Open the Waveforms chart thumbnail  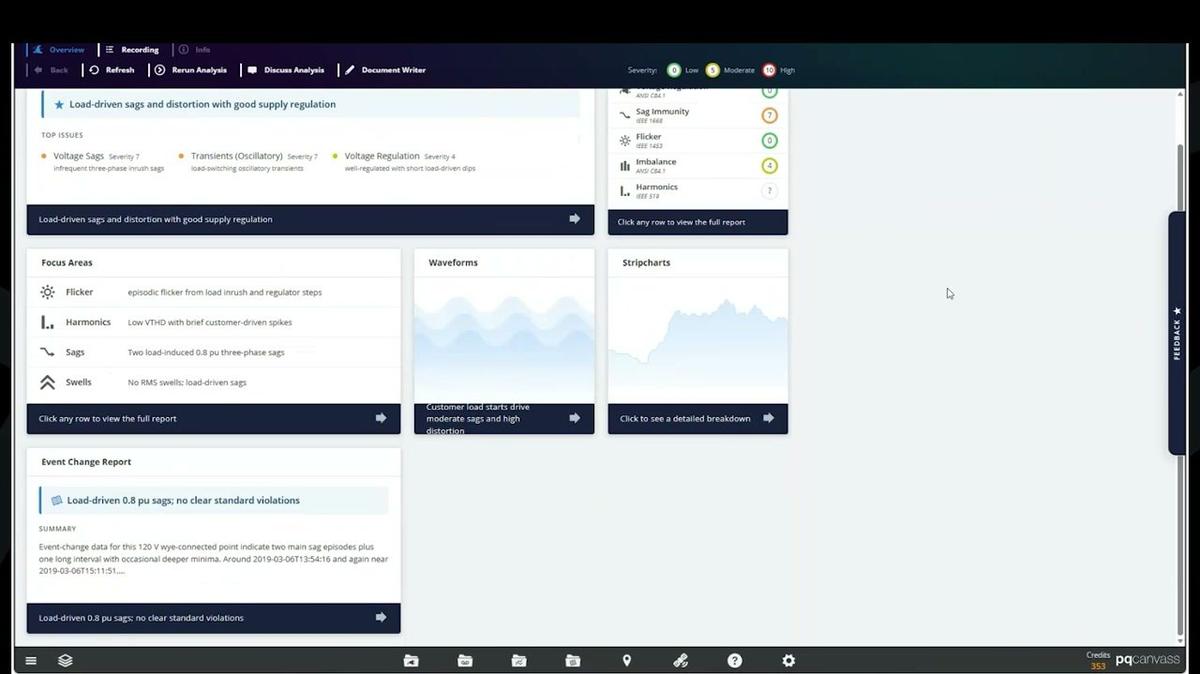pos(504,338)
